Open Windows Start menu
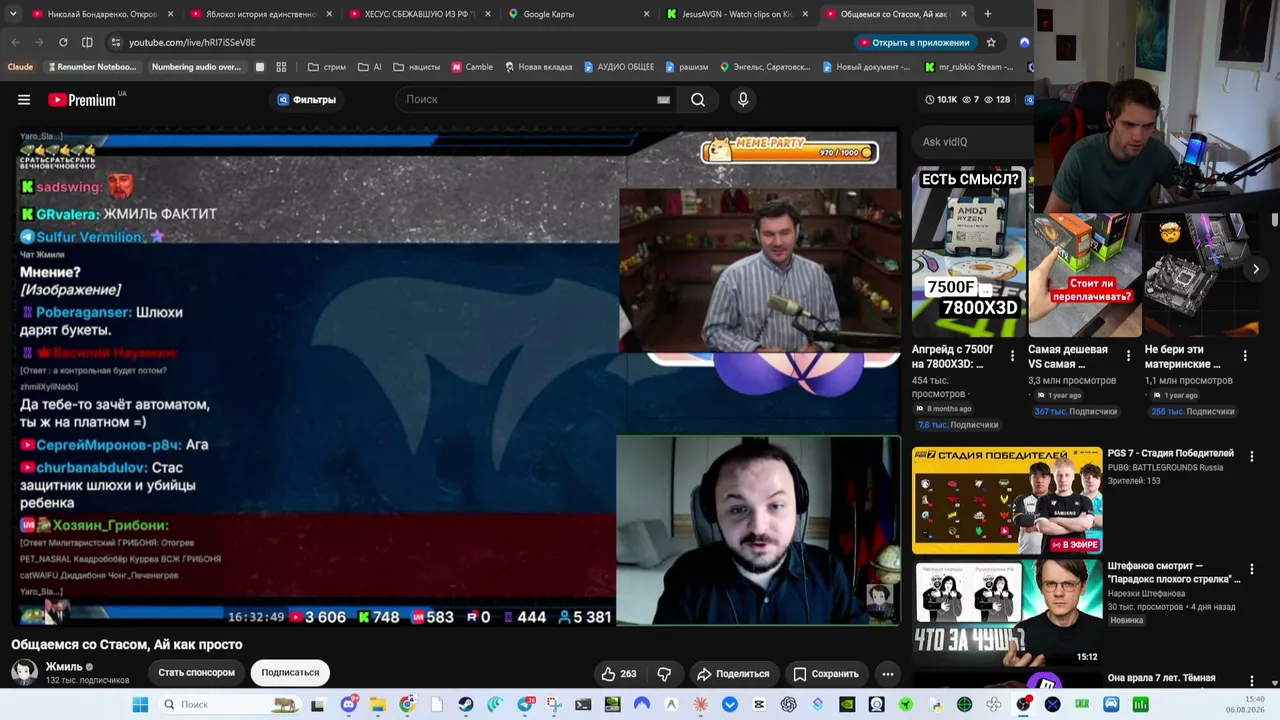The height and width of the screenshot is (720, 1280). click(140, 705)
